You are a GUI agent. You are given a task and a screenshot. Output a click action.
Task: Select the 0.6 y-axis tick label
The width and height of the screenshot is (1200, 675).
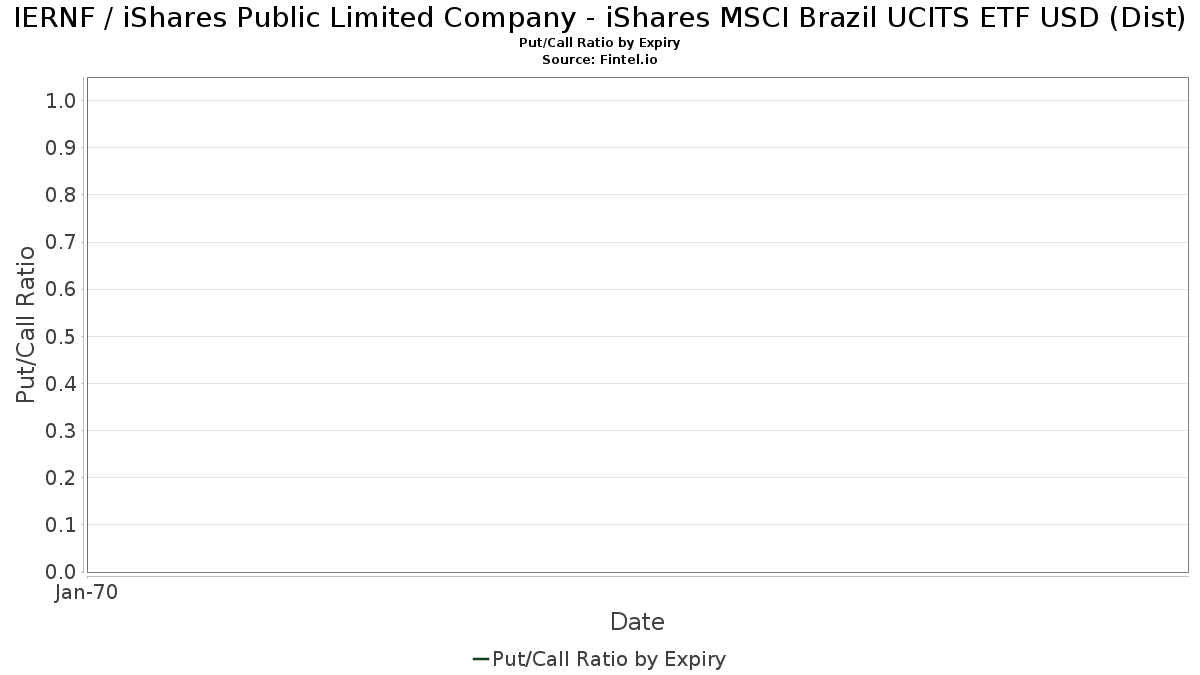tap(61, 289)
